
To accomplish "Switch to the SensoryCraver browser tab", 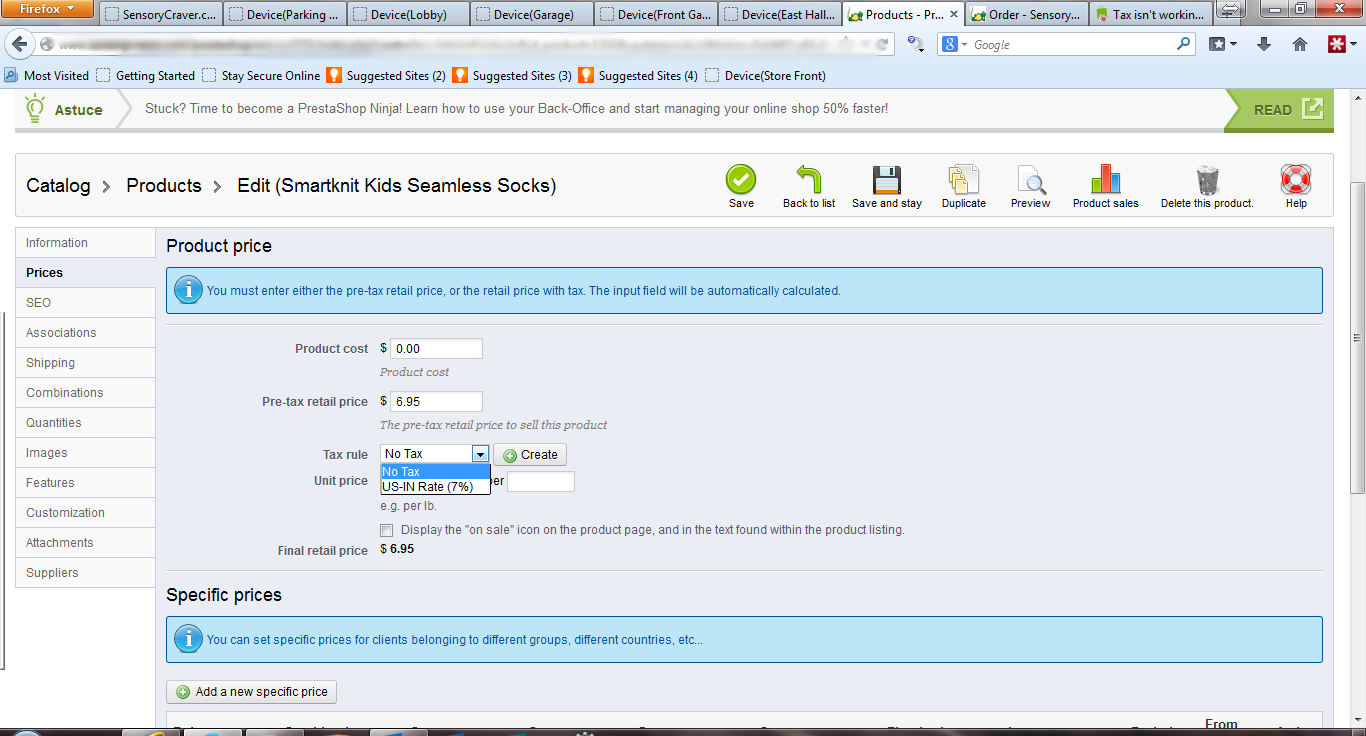I will [x=160, y=15].
